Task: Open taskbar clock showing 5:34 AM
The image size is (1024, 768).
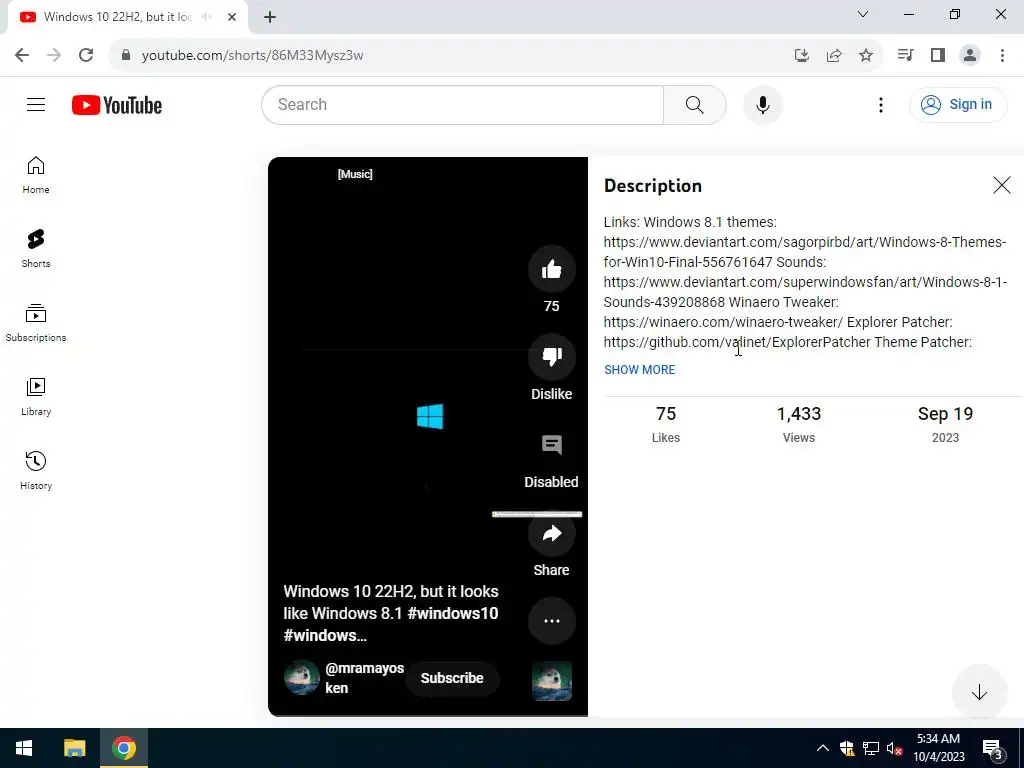Action: click(938, 748)
